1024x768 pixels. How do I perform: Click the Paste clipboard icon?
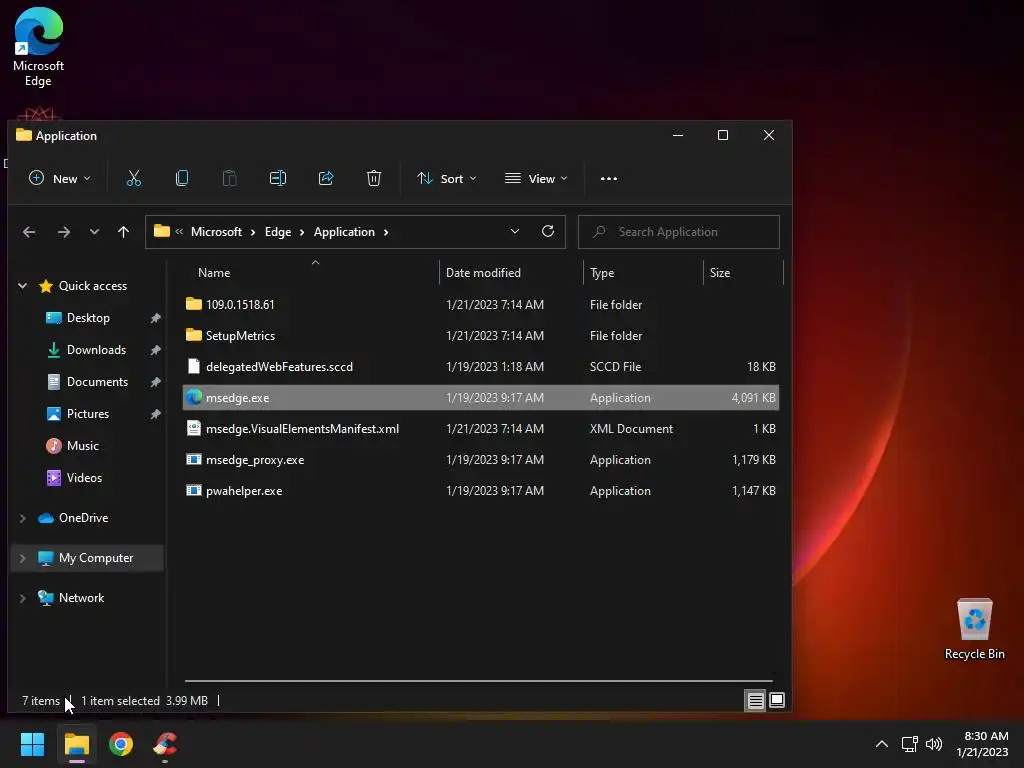230,178
